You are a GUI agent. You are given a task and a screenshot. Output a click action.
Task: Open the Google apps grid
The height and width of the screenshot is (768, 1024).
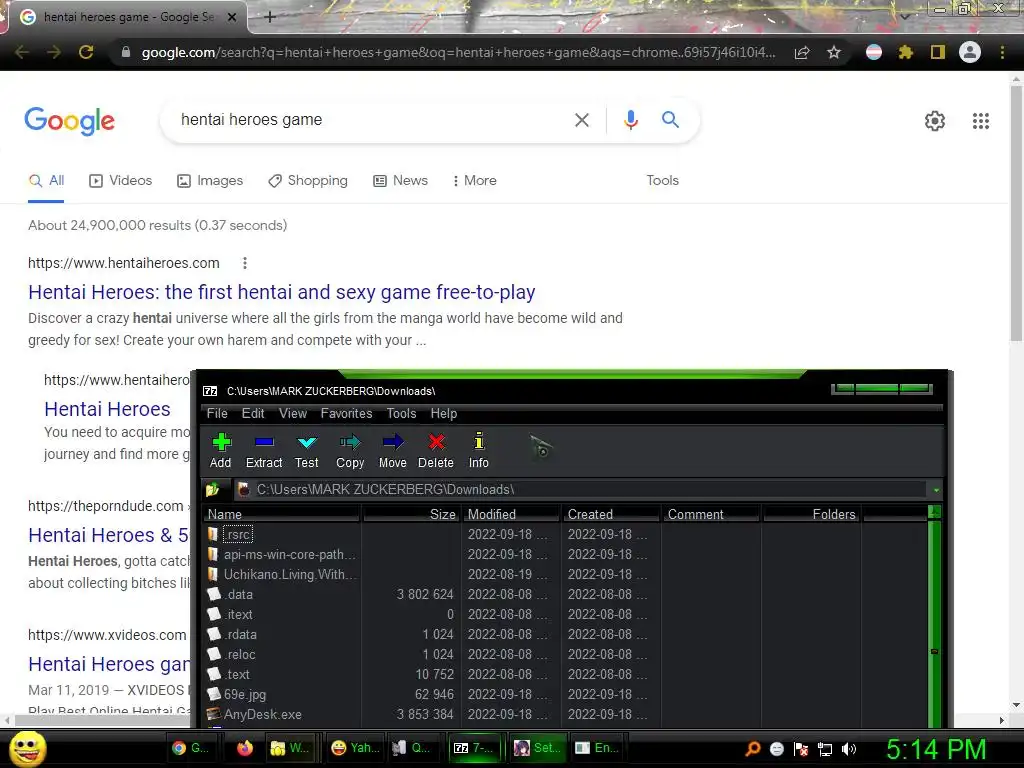coord(981,121)
